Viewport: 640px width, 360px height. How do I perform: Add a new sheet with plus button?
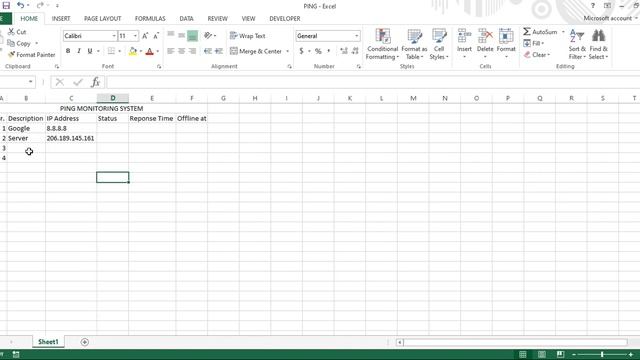click(x=84, y=342)
